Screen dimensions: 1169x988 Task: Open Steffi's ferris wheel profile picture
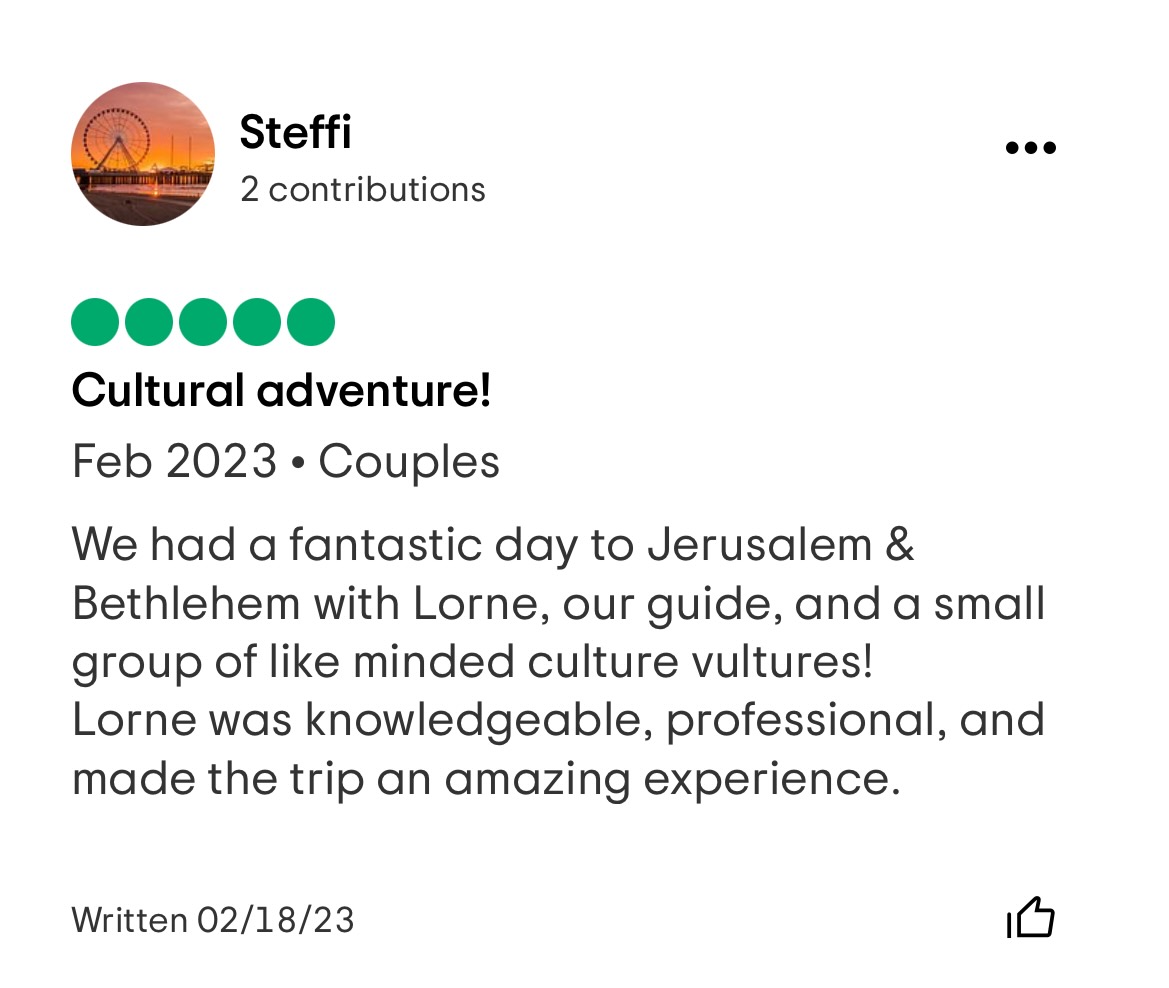(143, 154)
